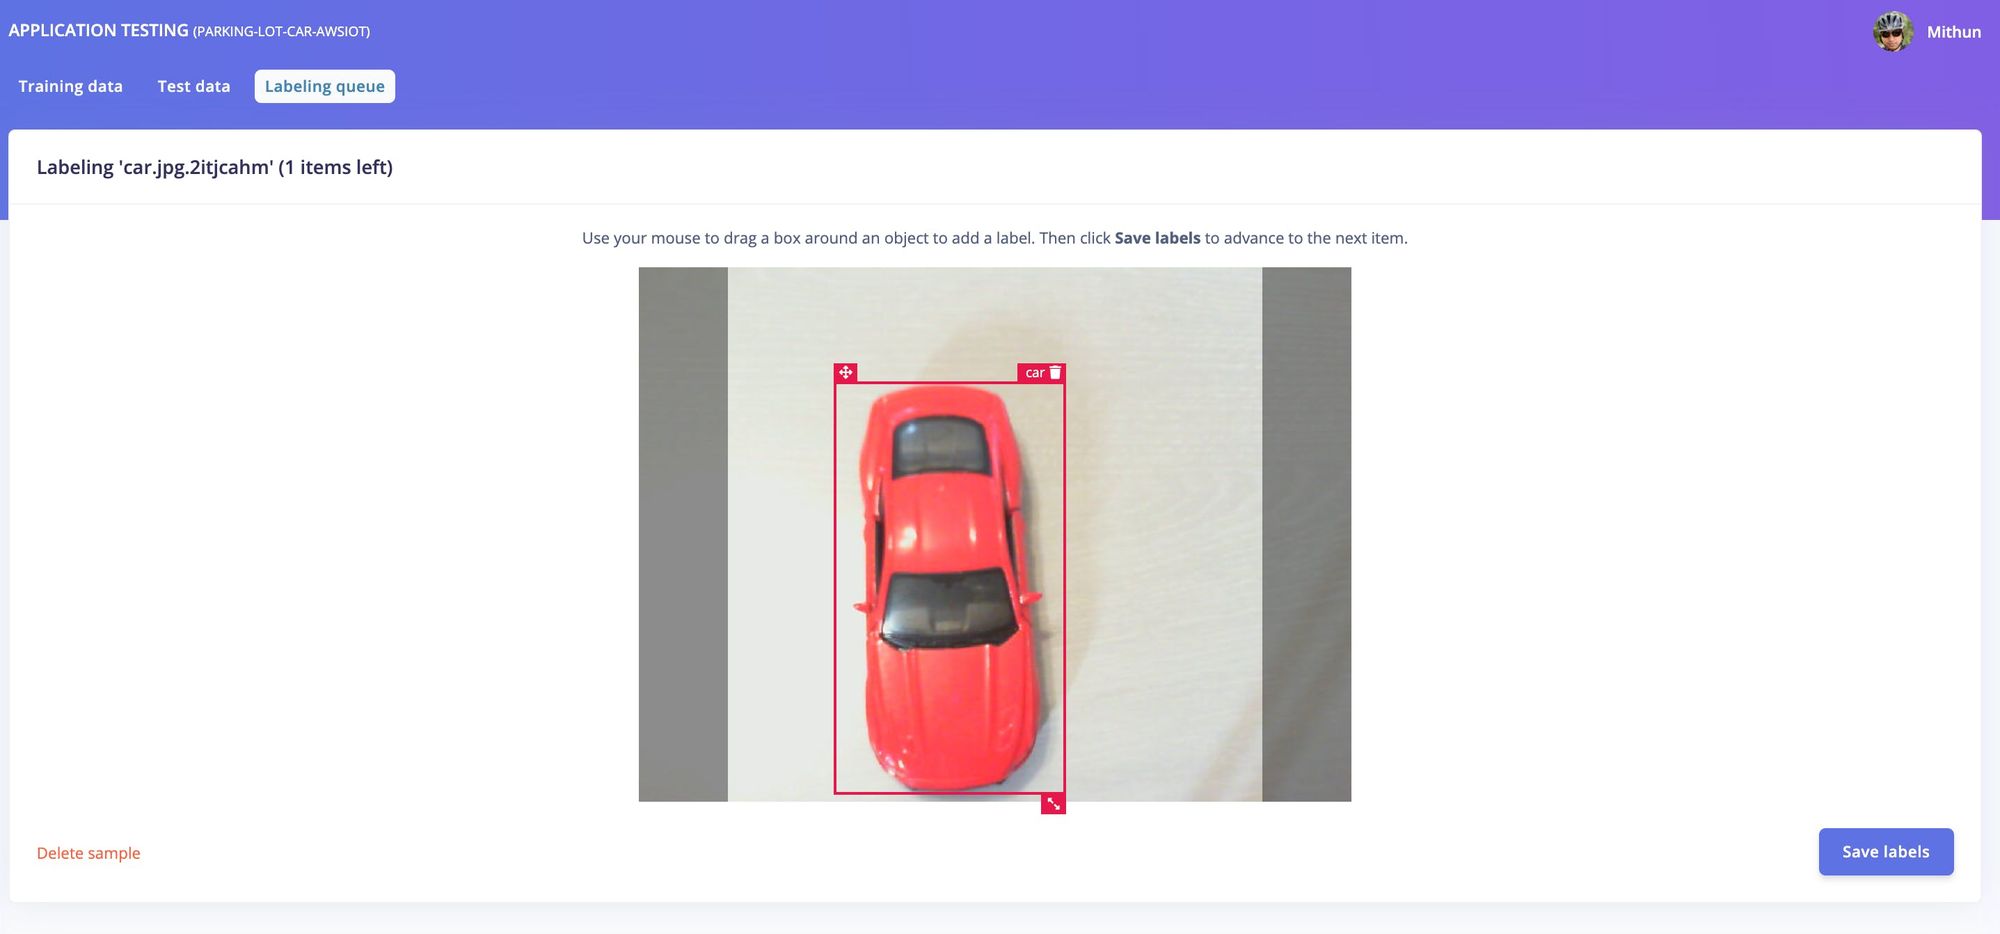Open the Test data tab
This screenshot has height=934, width=2000.
coord(194,86)
